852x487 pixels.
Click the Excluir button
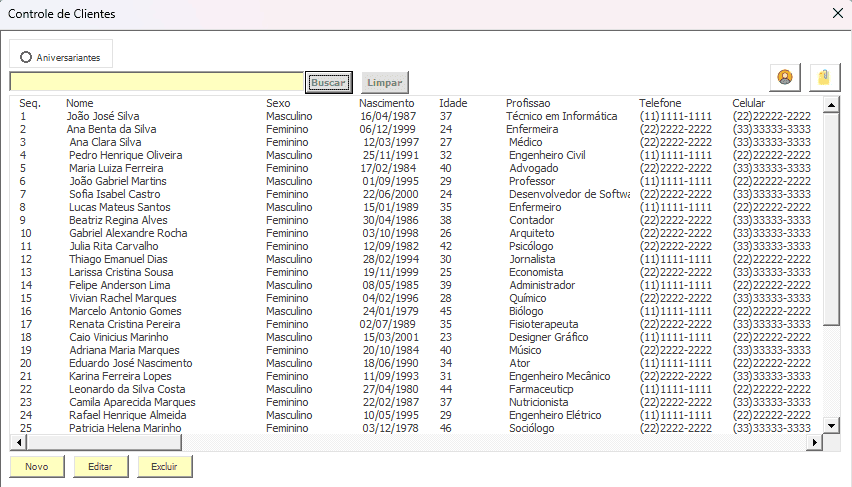164,467
